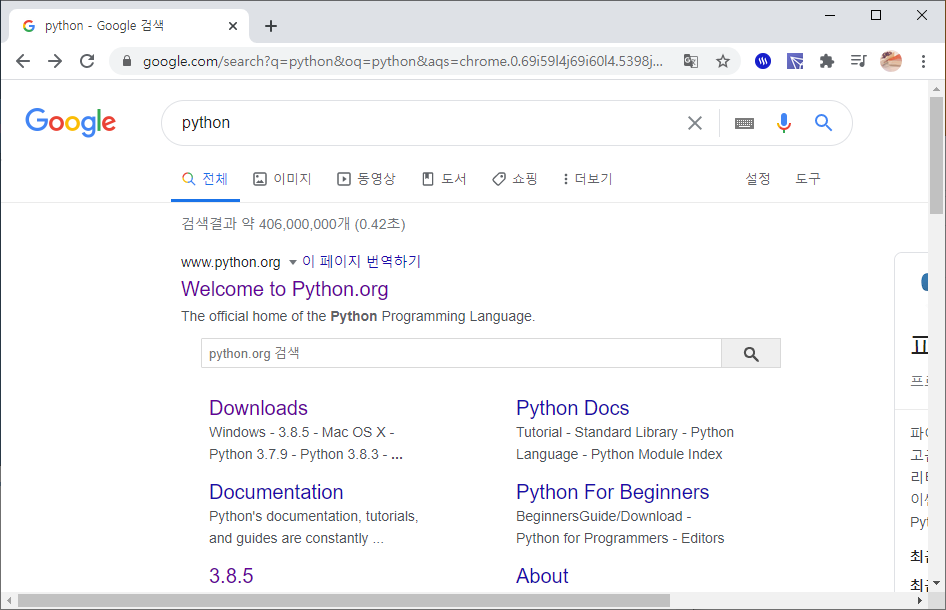Click the address bar URL
The image size is (946, 610).
pos(402,61)
